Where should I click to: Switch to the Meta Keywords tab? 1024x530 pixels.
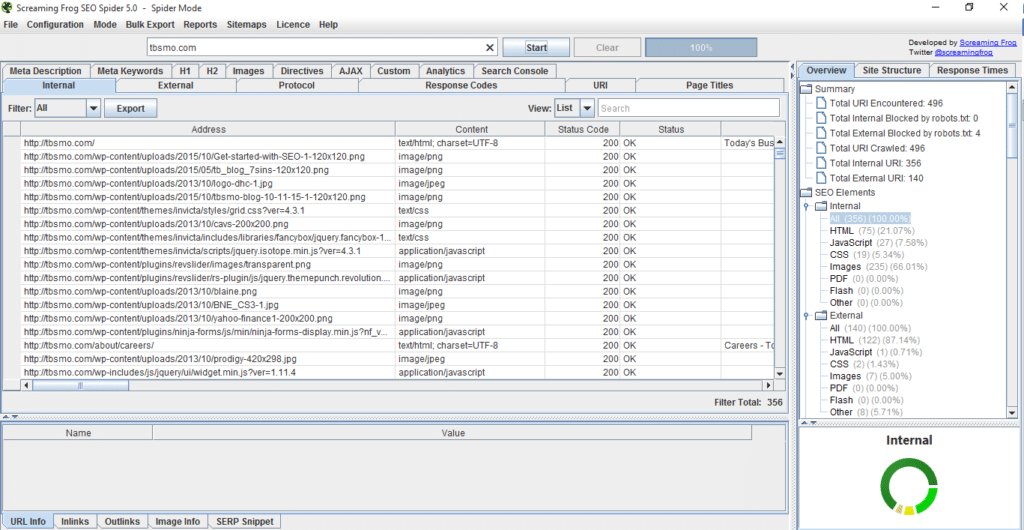click(x=131, y=71)
